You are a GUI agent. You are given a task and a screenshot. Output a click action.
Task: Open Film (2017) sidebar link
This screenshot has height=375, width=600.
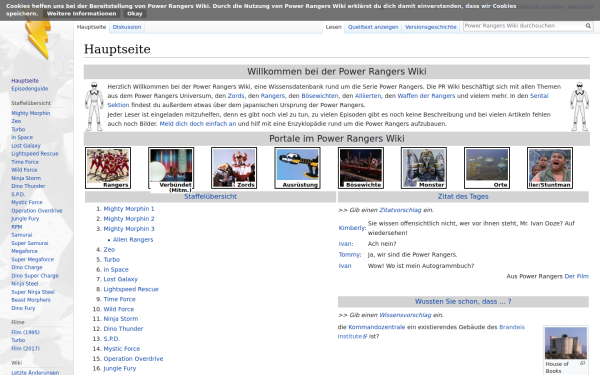(25, 349)
